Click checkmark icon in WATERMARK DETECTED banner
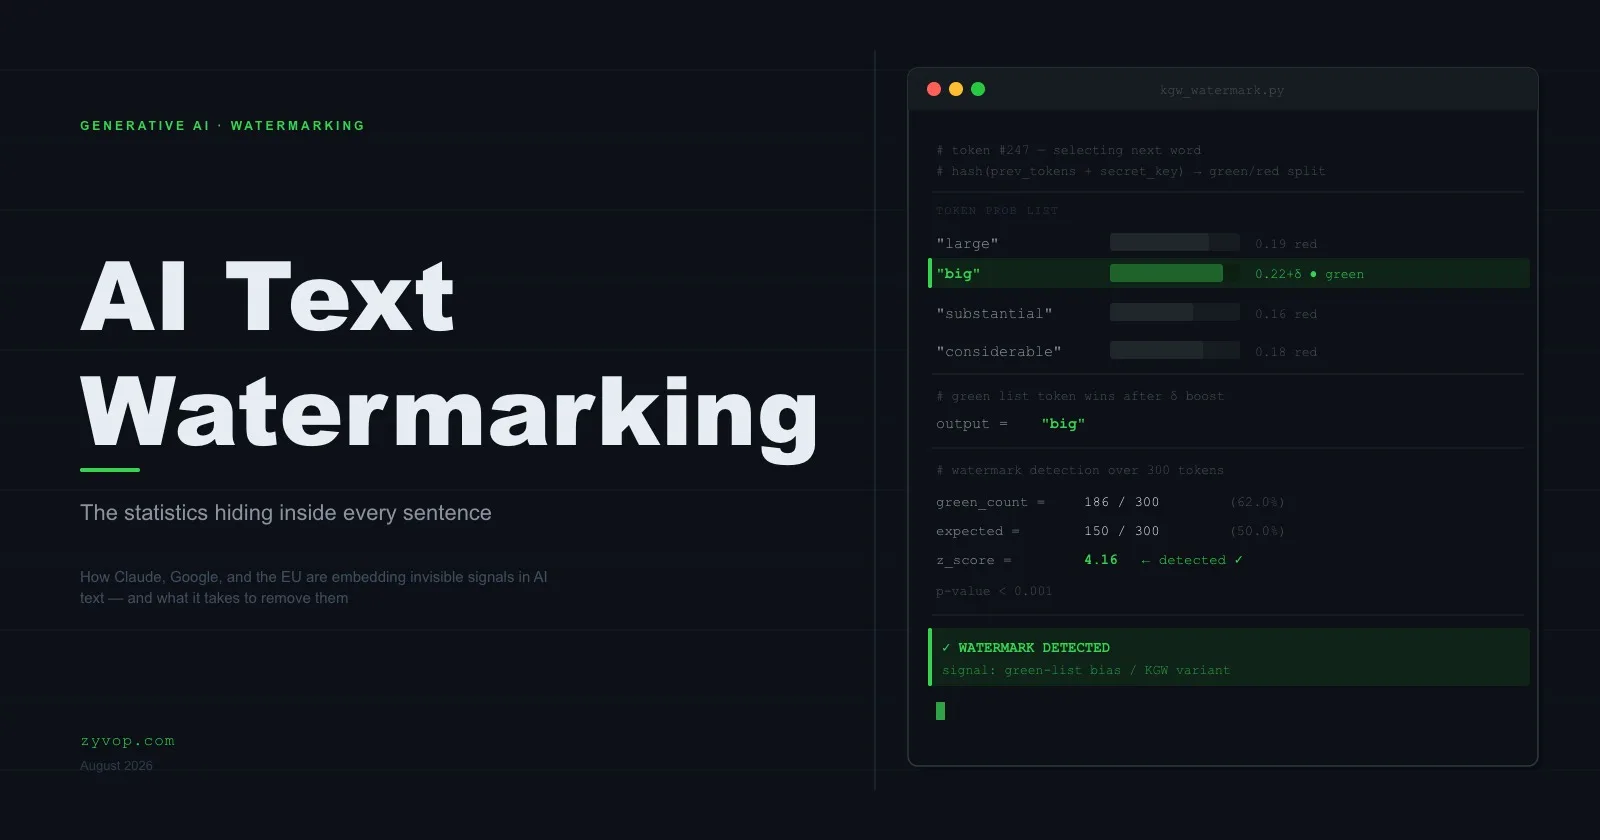Image resolution: width=1600 pixels, height=840 pixels. tap(946, 648)
